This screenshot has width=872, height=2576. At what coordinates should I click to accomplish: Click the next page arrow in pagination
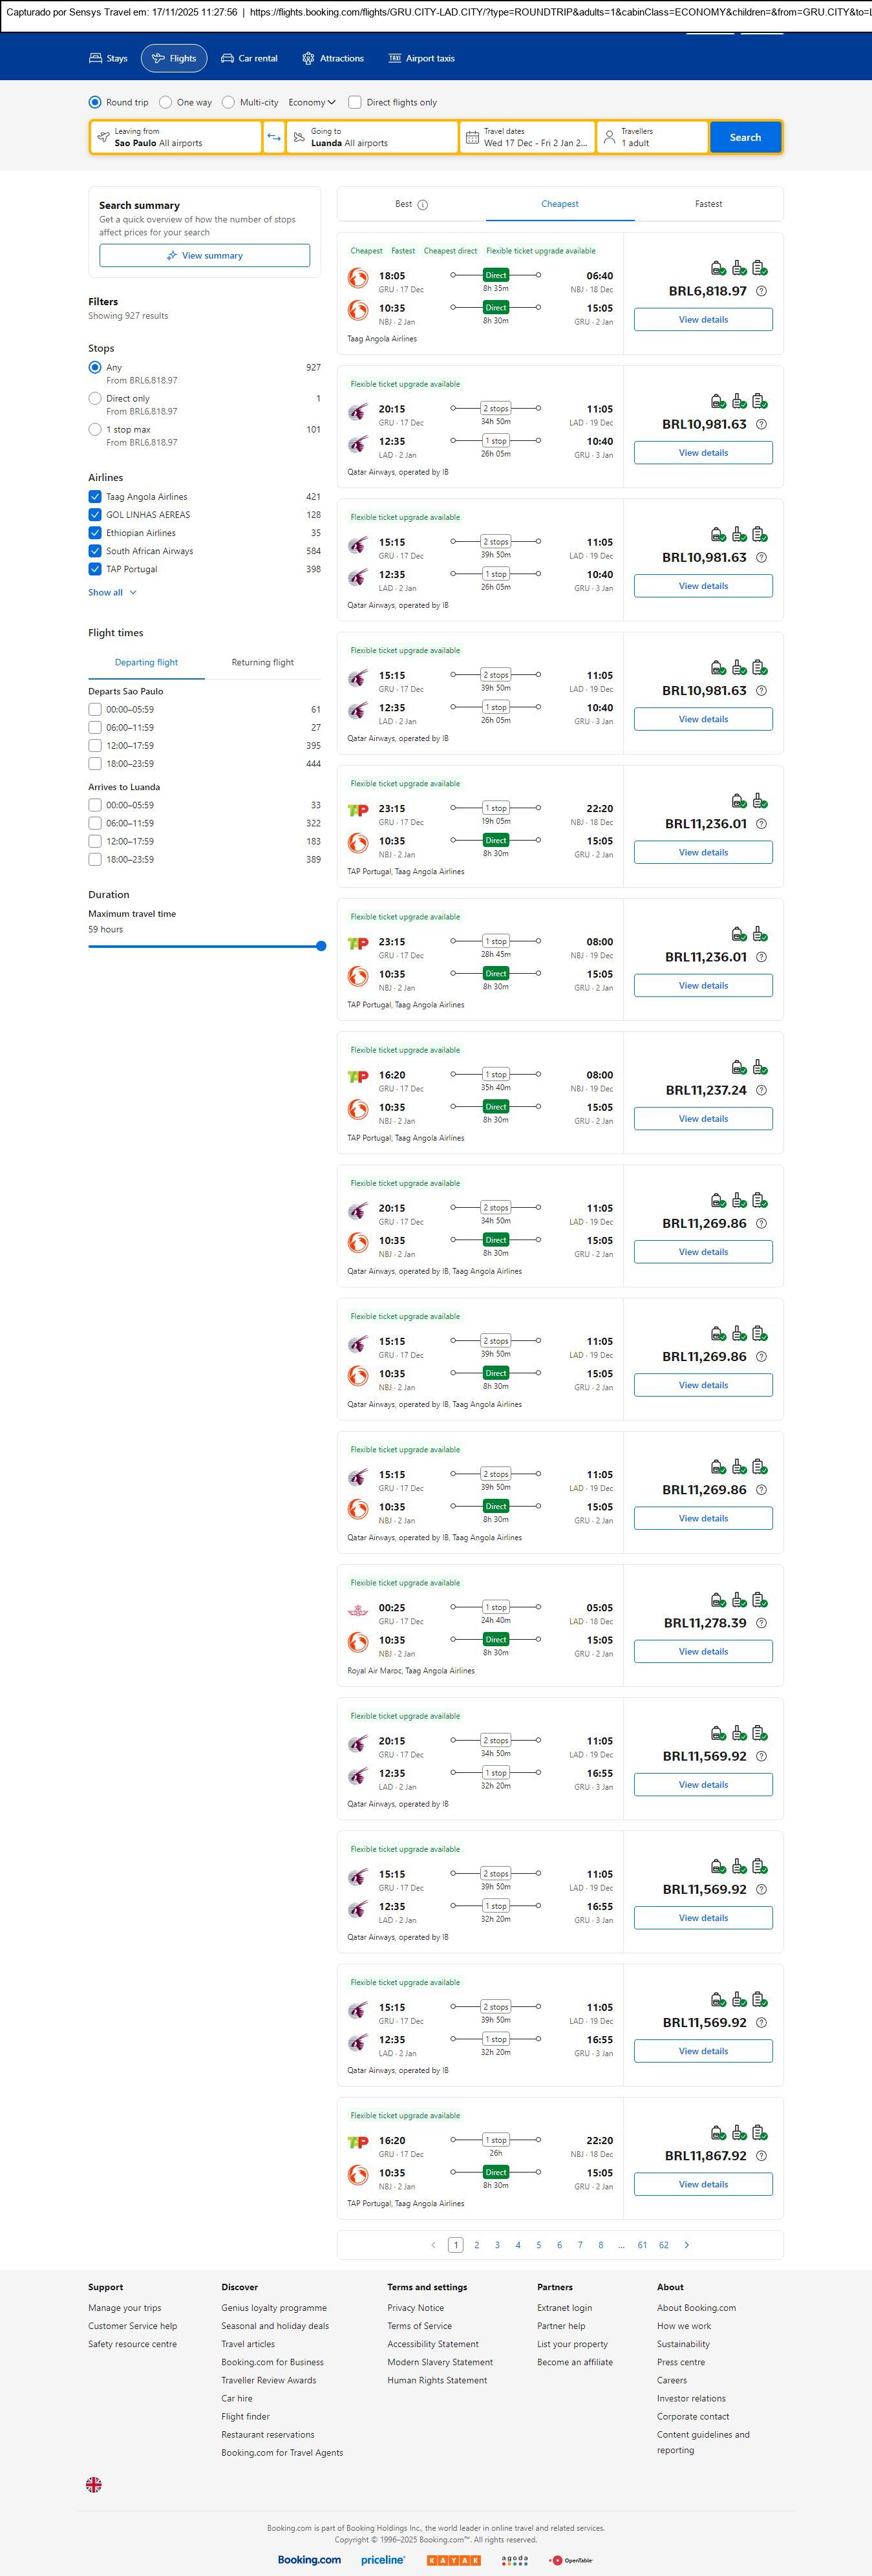(686, 2245)
